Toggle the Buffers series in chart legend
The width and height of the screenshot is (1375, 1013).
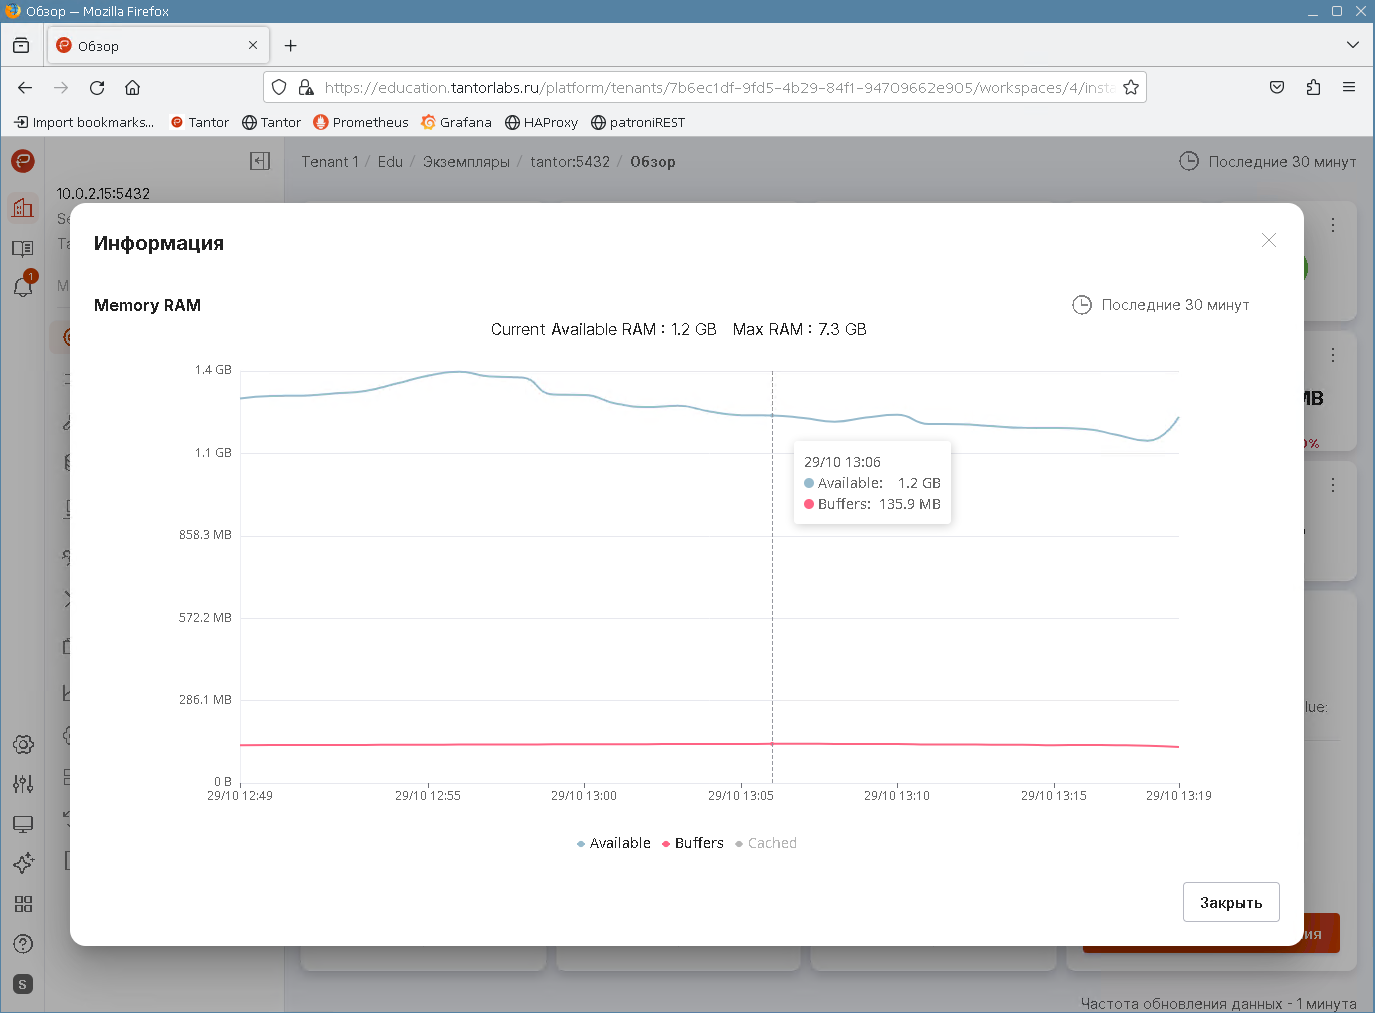(693, 843)
